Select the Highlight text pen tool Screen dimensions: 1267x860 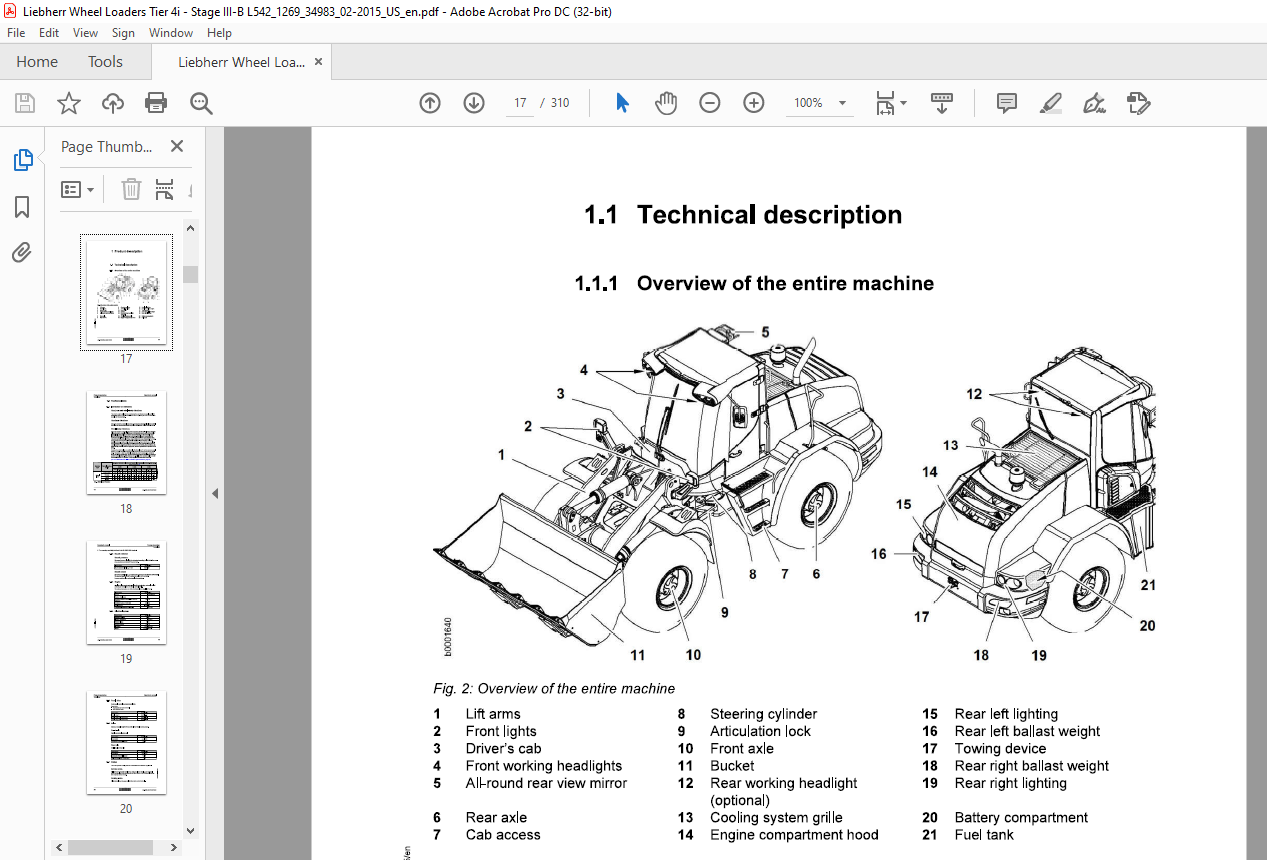(1050, 103)
